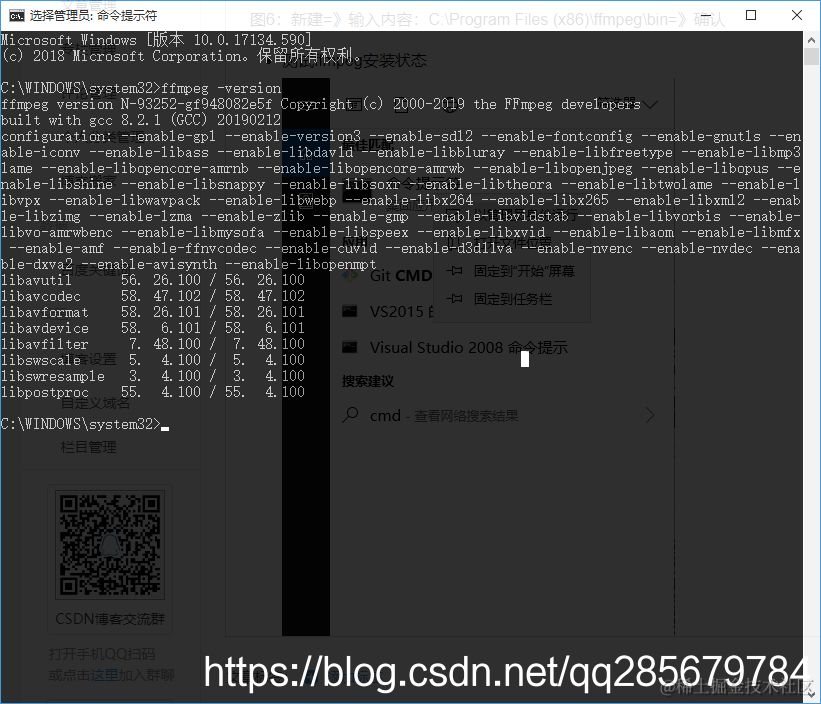
Task: Click the pin icon beside 固定到"开始"屏幕
Action: click(x=454, y=271)
